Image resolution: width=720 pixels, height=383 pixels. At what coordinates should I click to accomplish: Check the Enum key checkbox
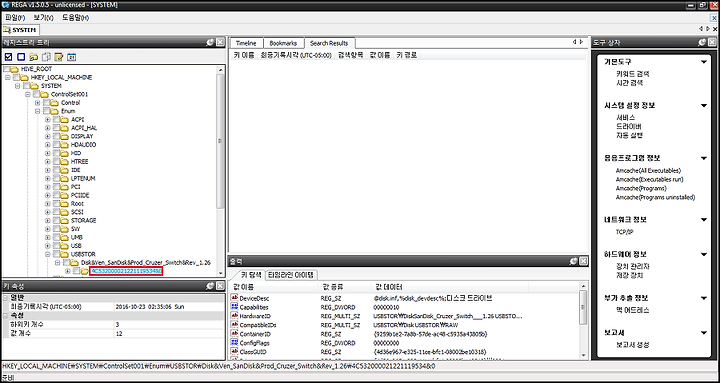(x=47, y=111)
